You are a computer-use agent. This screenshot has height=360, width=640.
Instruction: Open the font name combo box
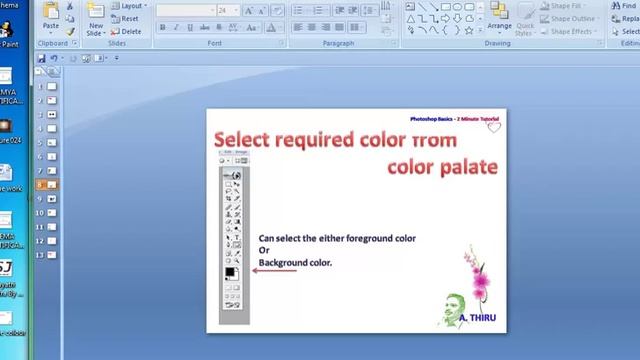click(x=186, y=11)
